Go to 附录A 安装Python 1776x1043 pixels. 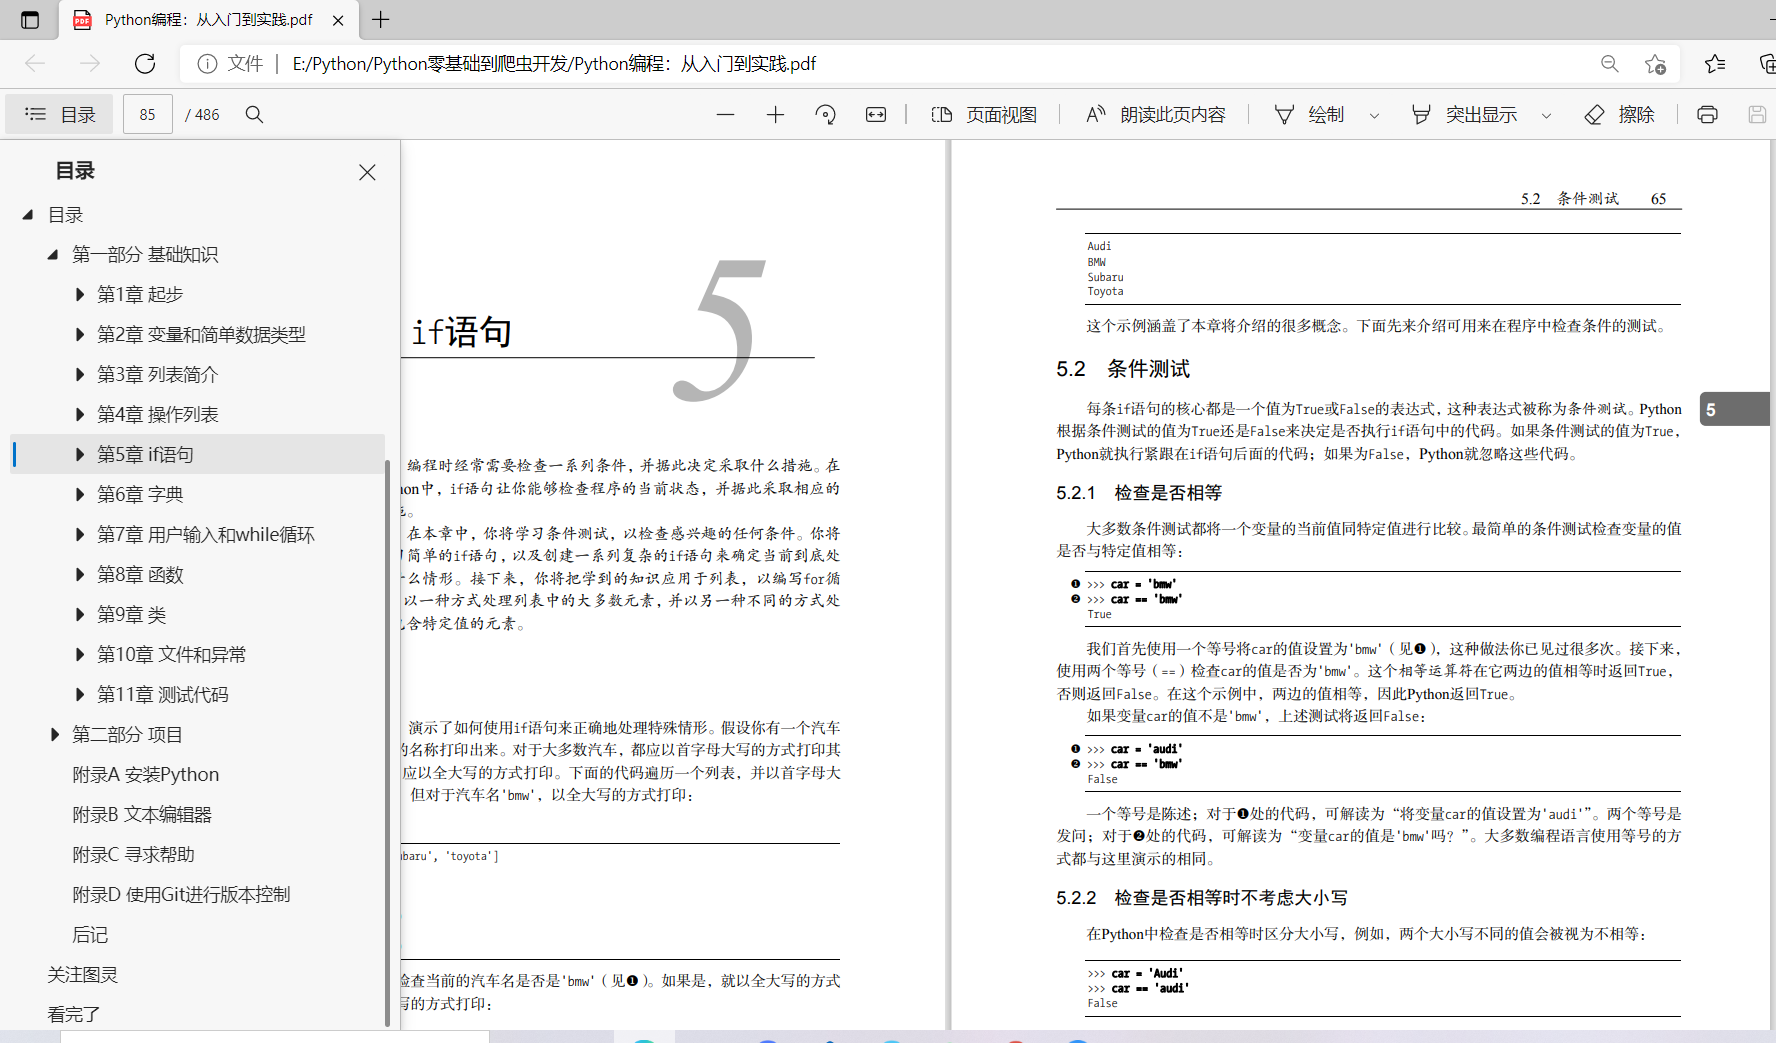point(146,774)
